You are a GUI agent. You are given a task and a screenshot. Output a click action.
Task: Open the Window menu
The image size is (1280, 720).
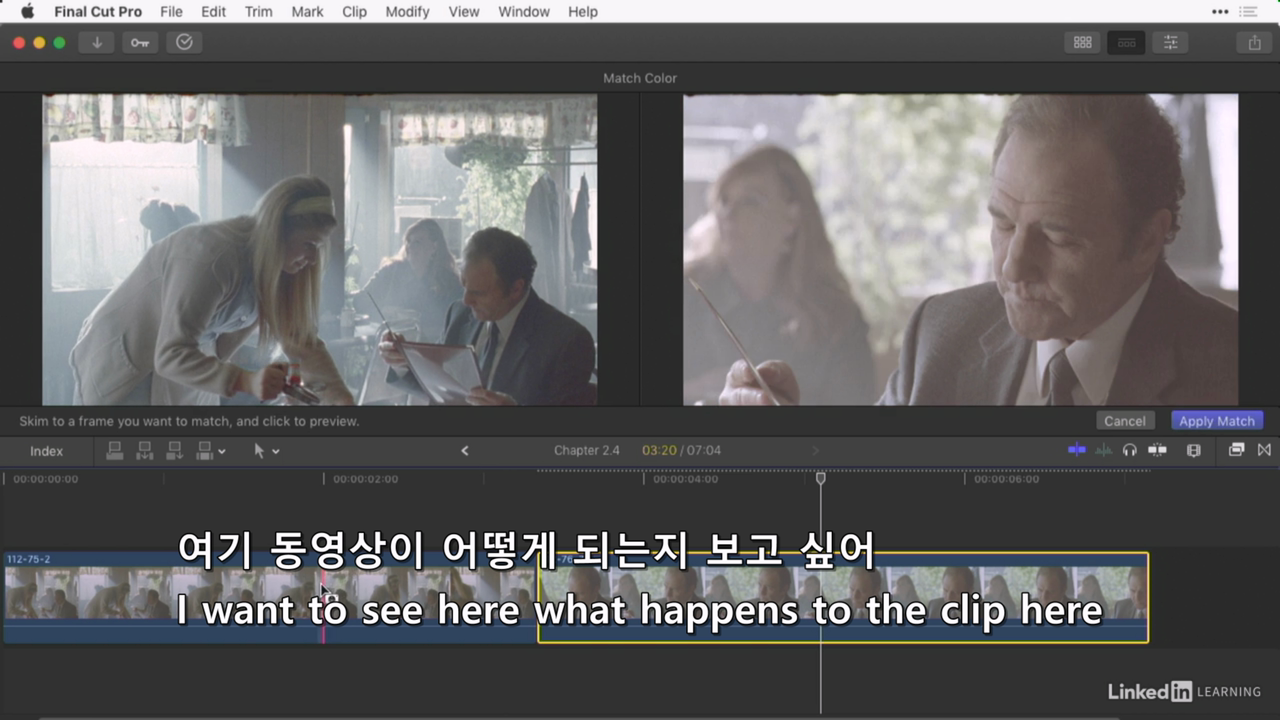524,12
